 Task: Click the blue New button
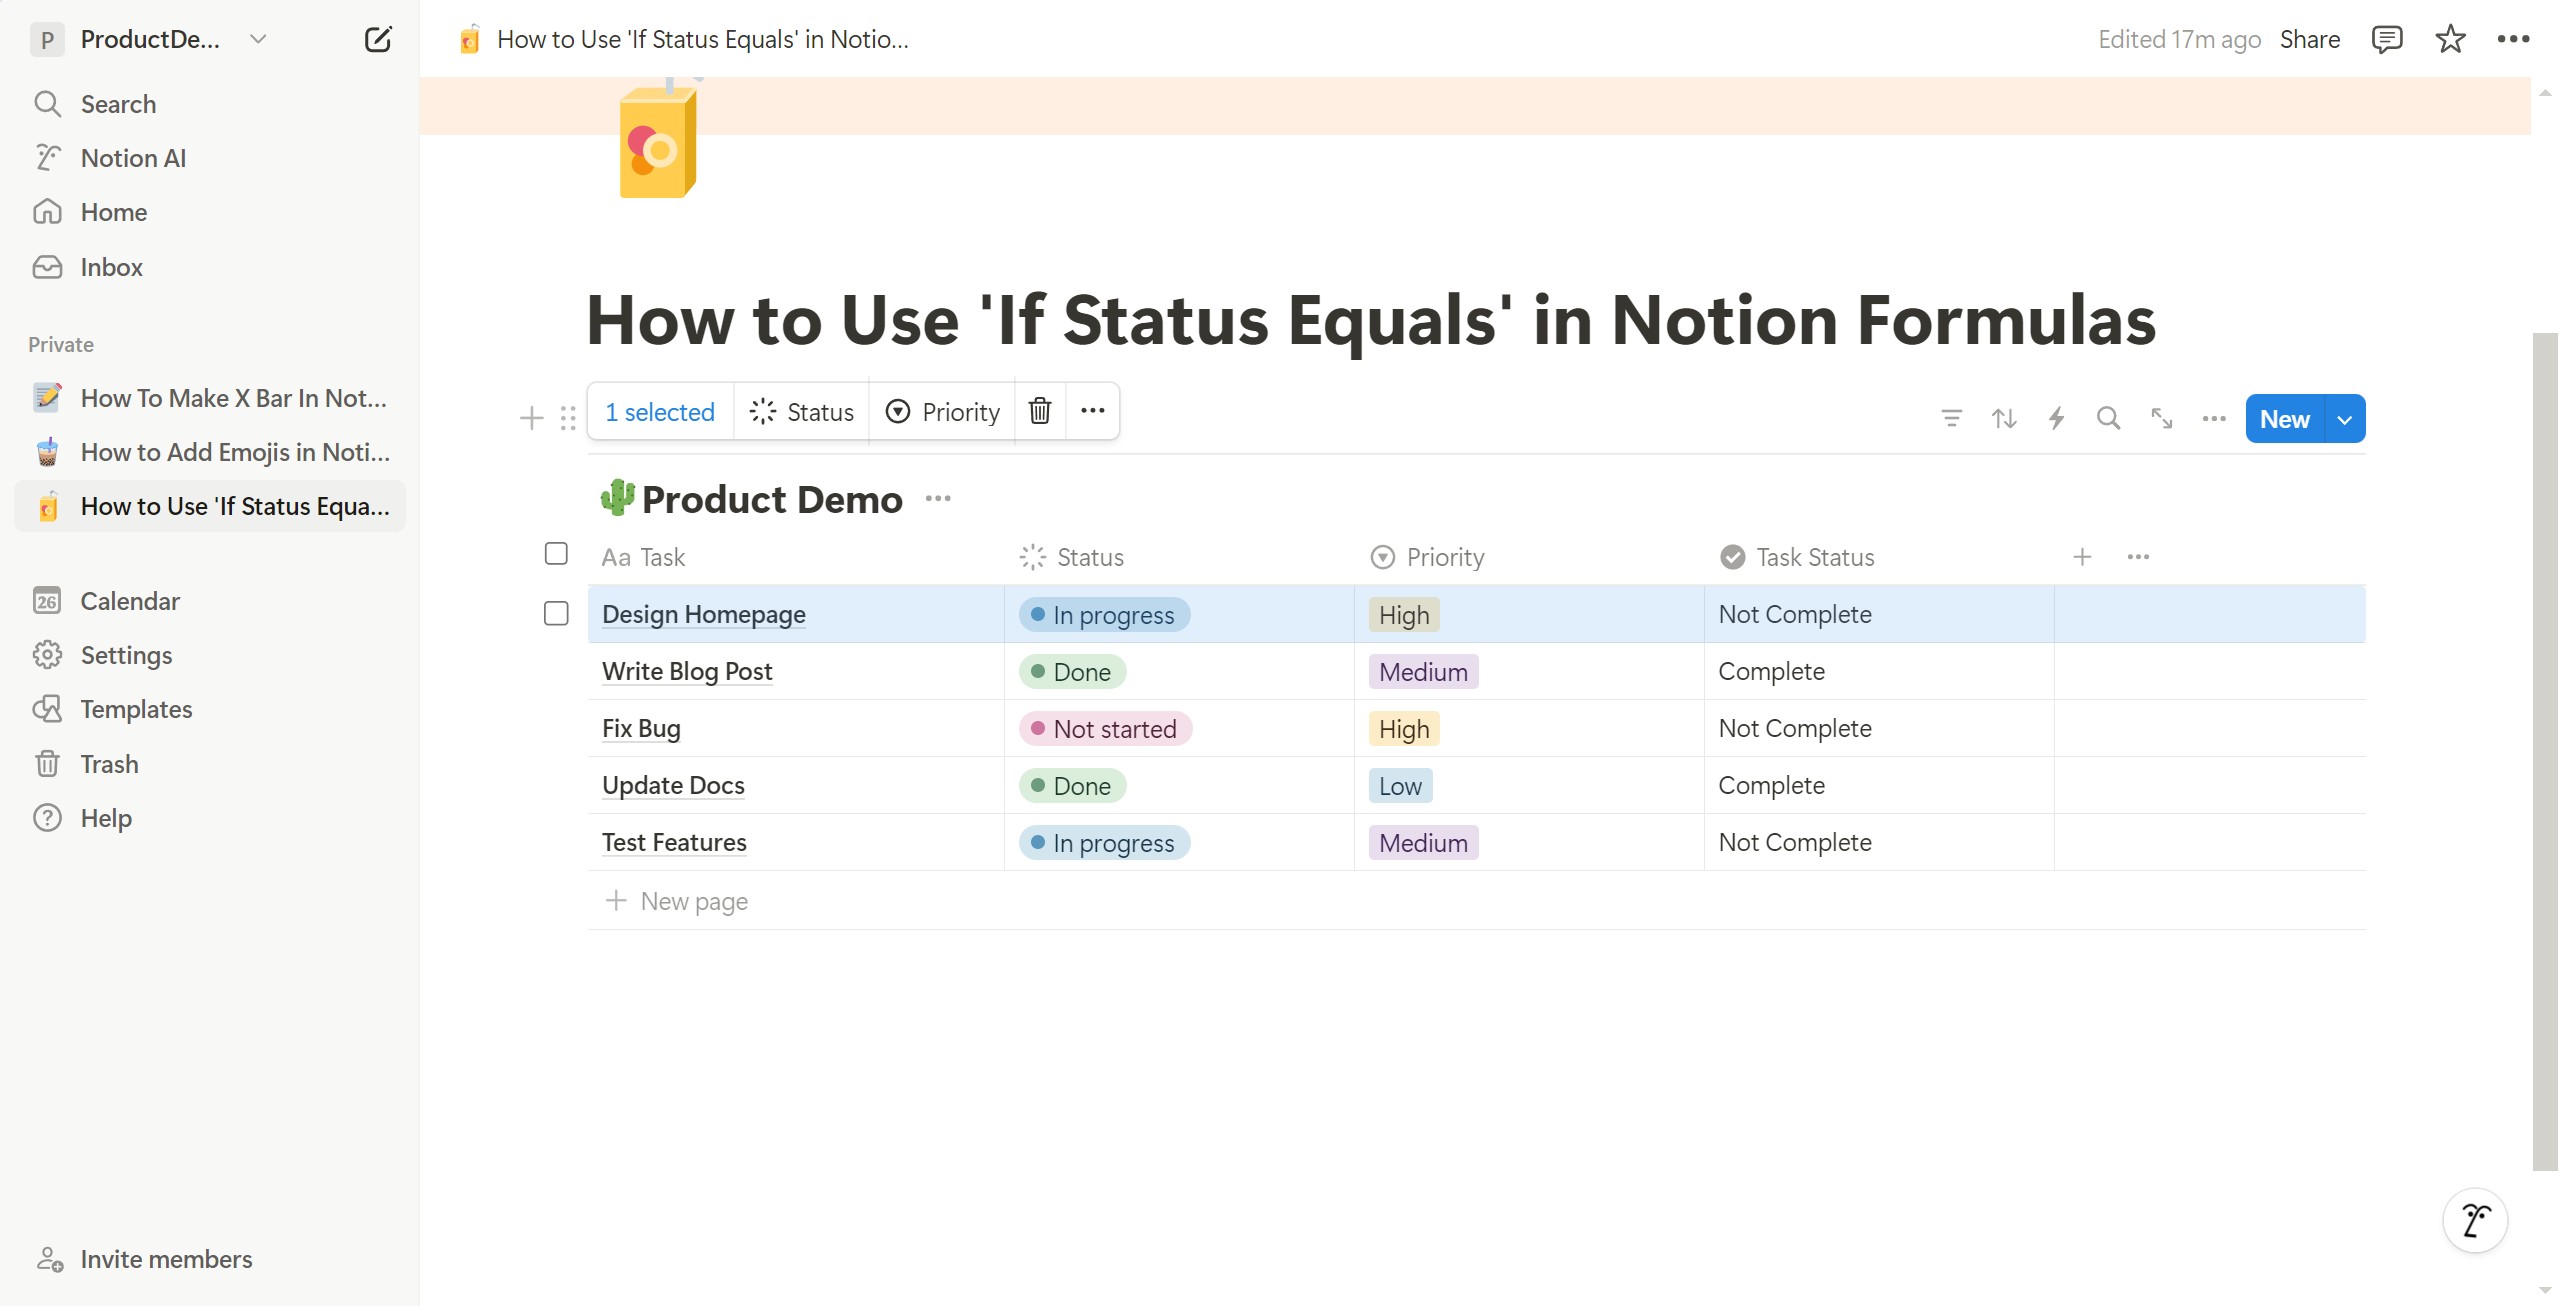2284,419
